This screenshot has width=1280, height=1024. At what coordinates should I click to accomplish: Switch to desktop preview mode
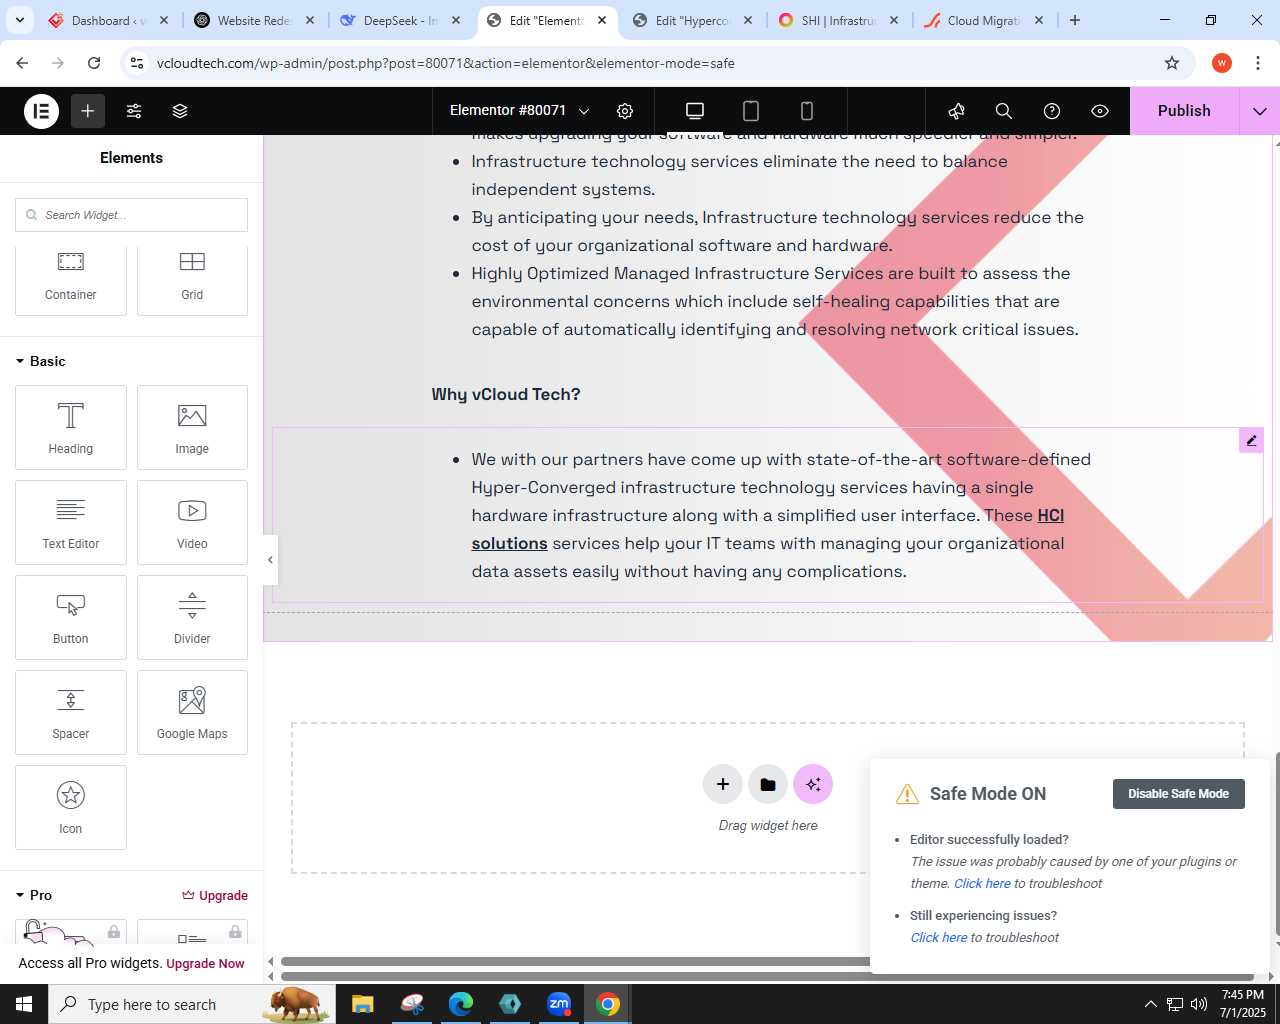coord(695,111)
